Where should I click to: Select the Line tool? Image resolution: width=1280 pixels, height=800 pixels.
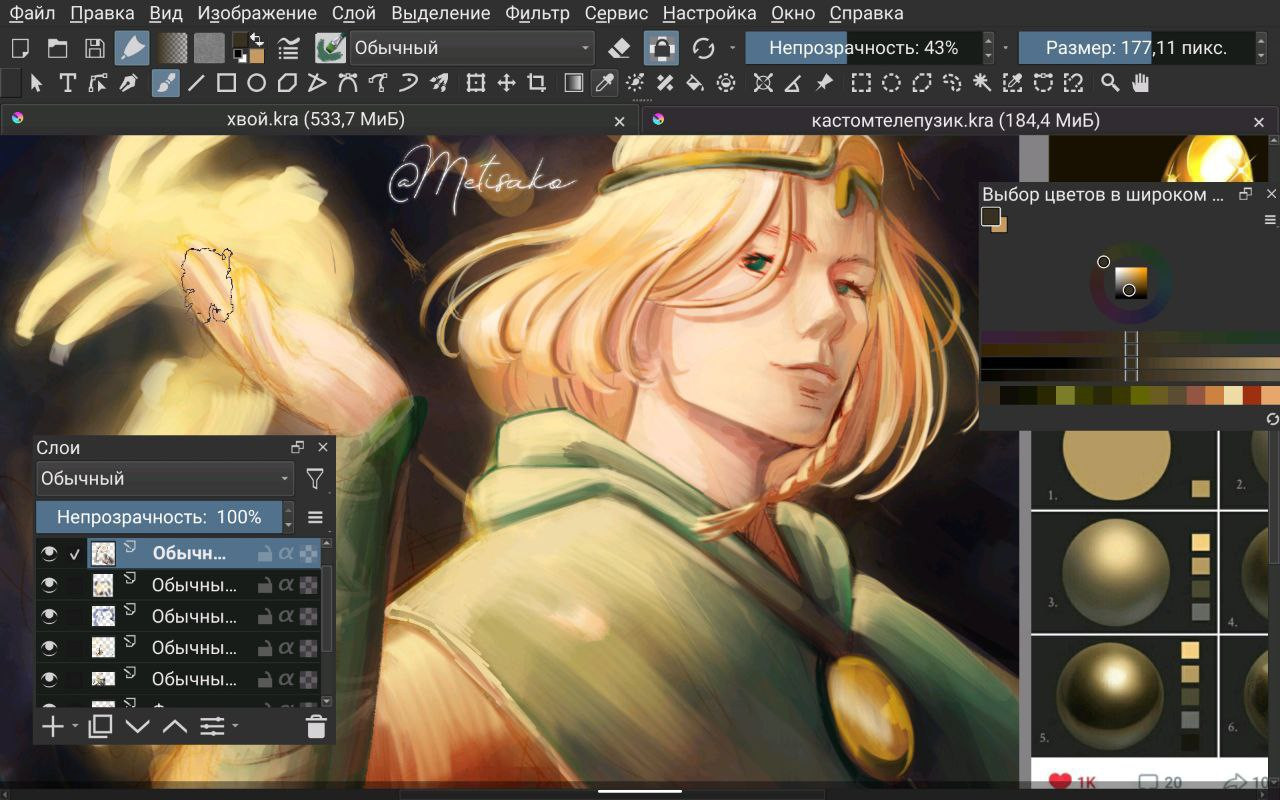coord(196,83)
